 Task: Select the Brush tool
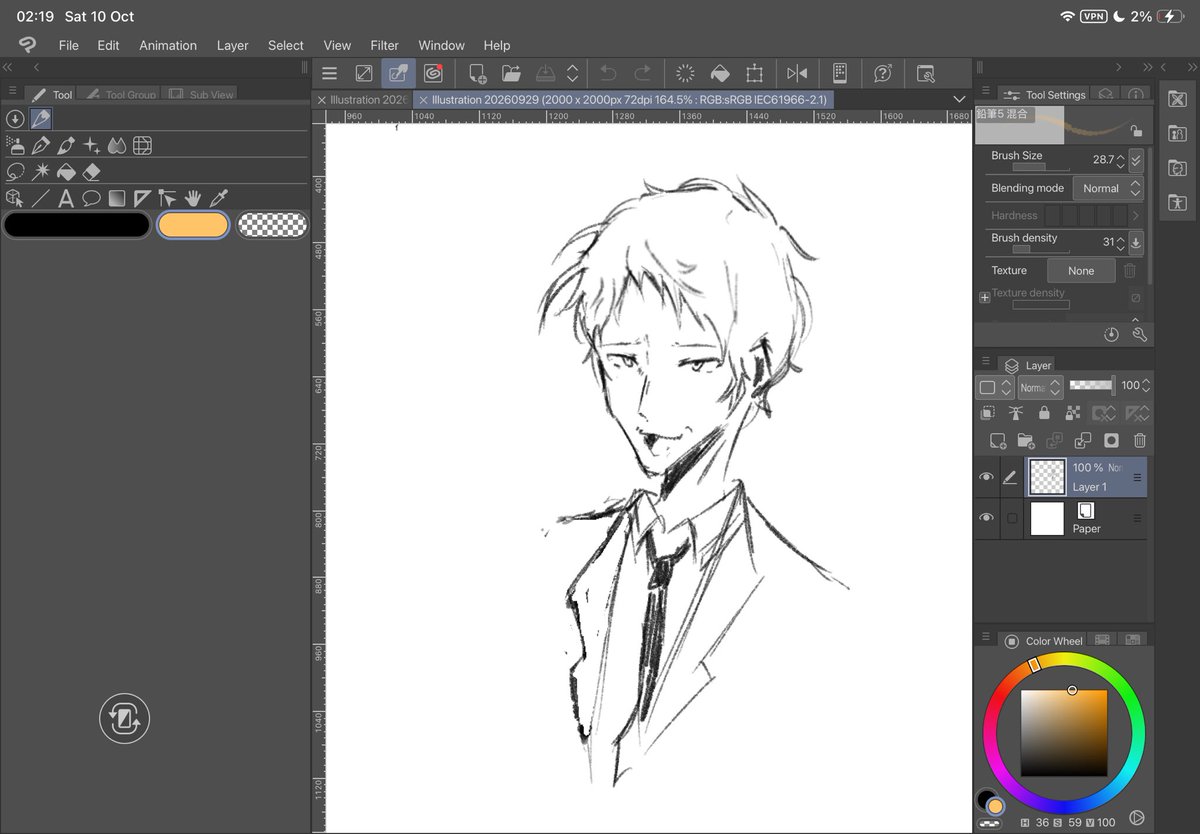[x=66, y=146]
